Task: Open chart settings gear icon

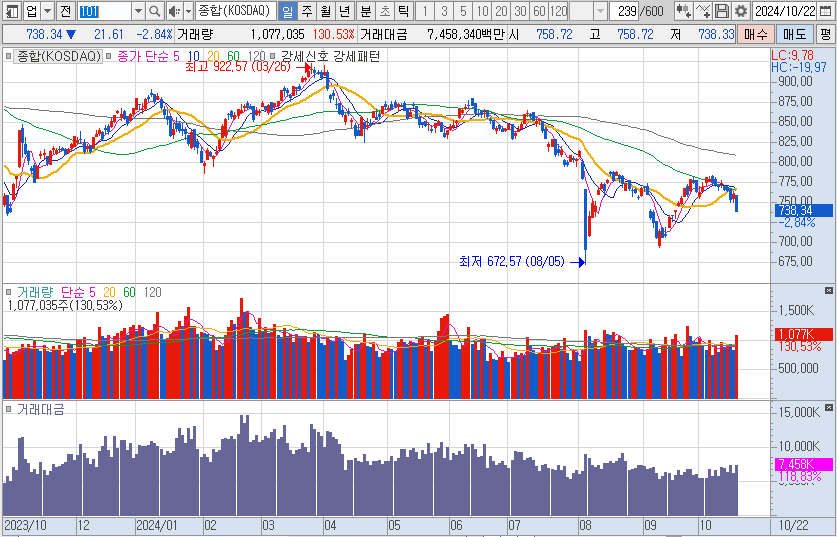Action: tap(740, 11)
